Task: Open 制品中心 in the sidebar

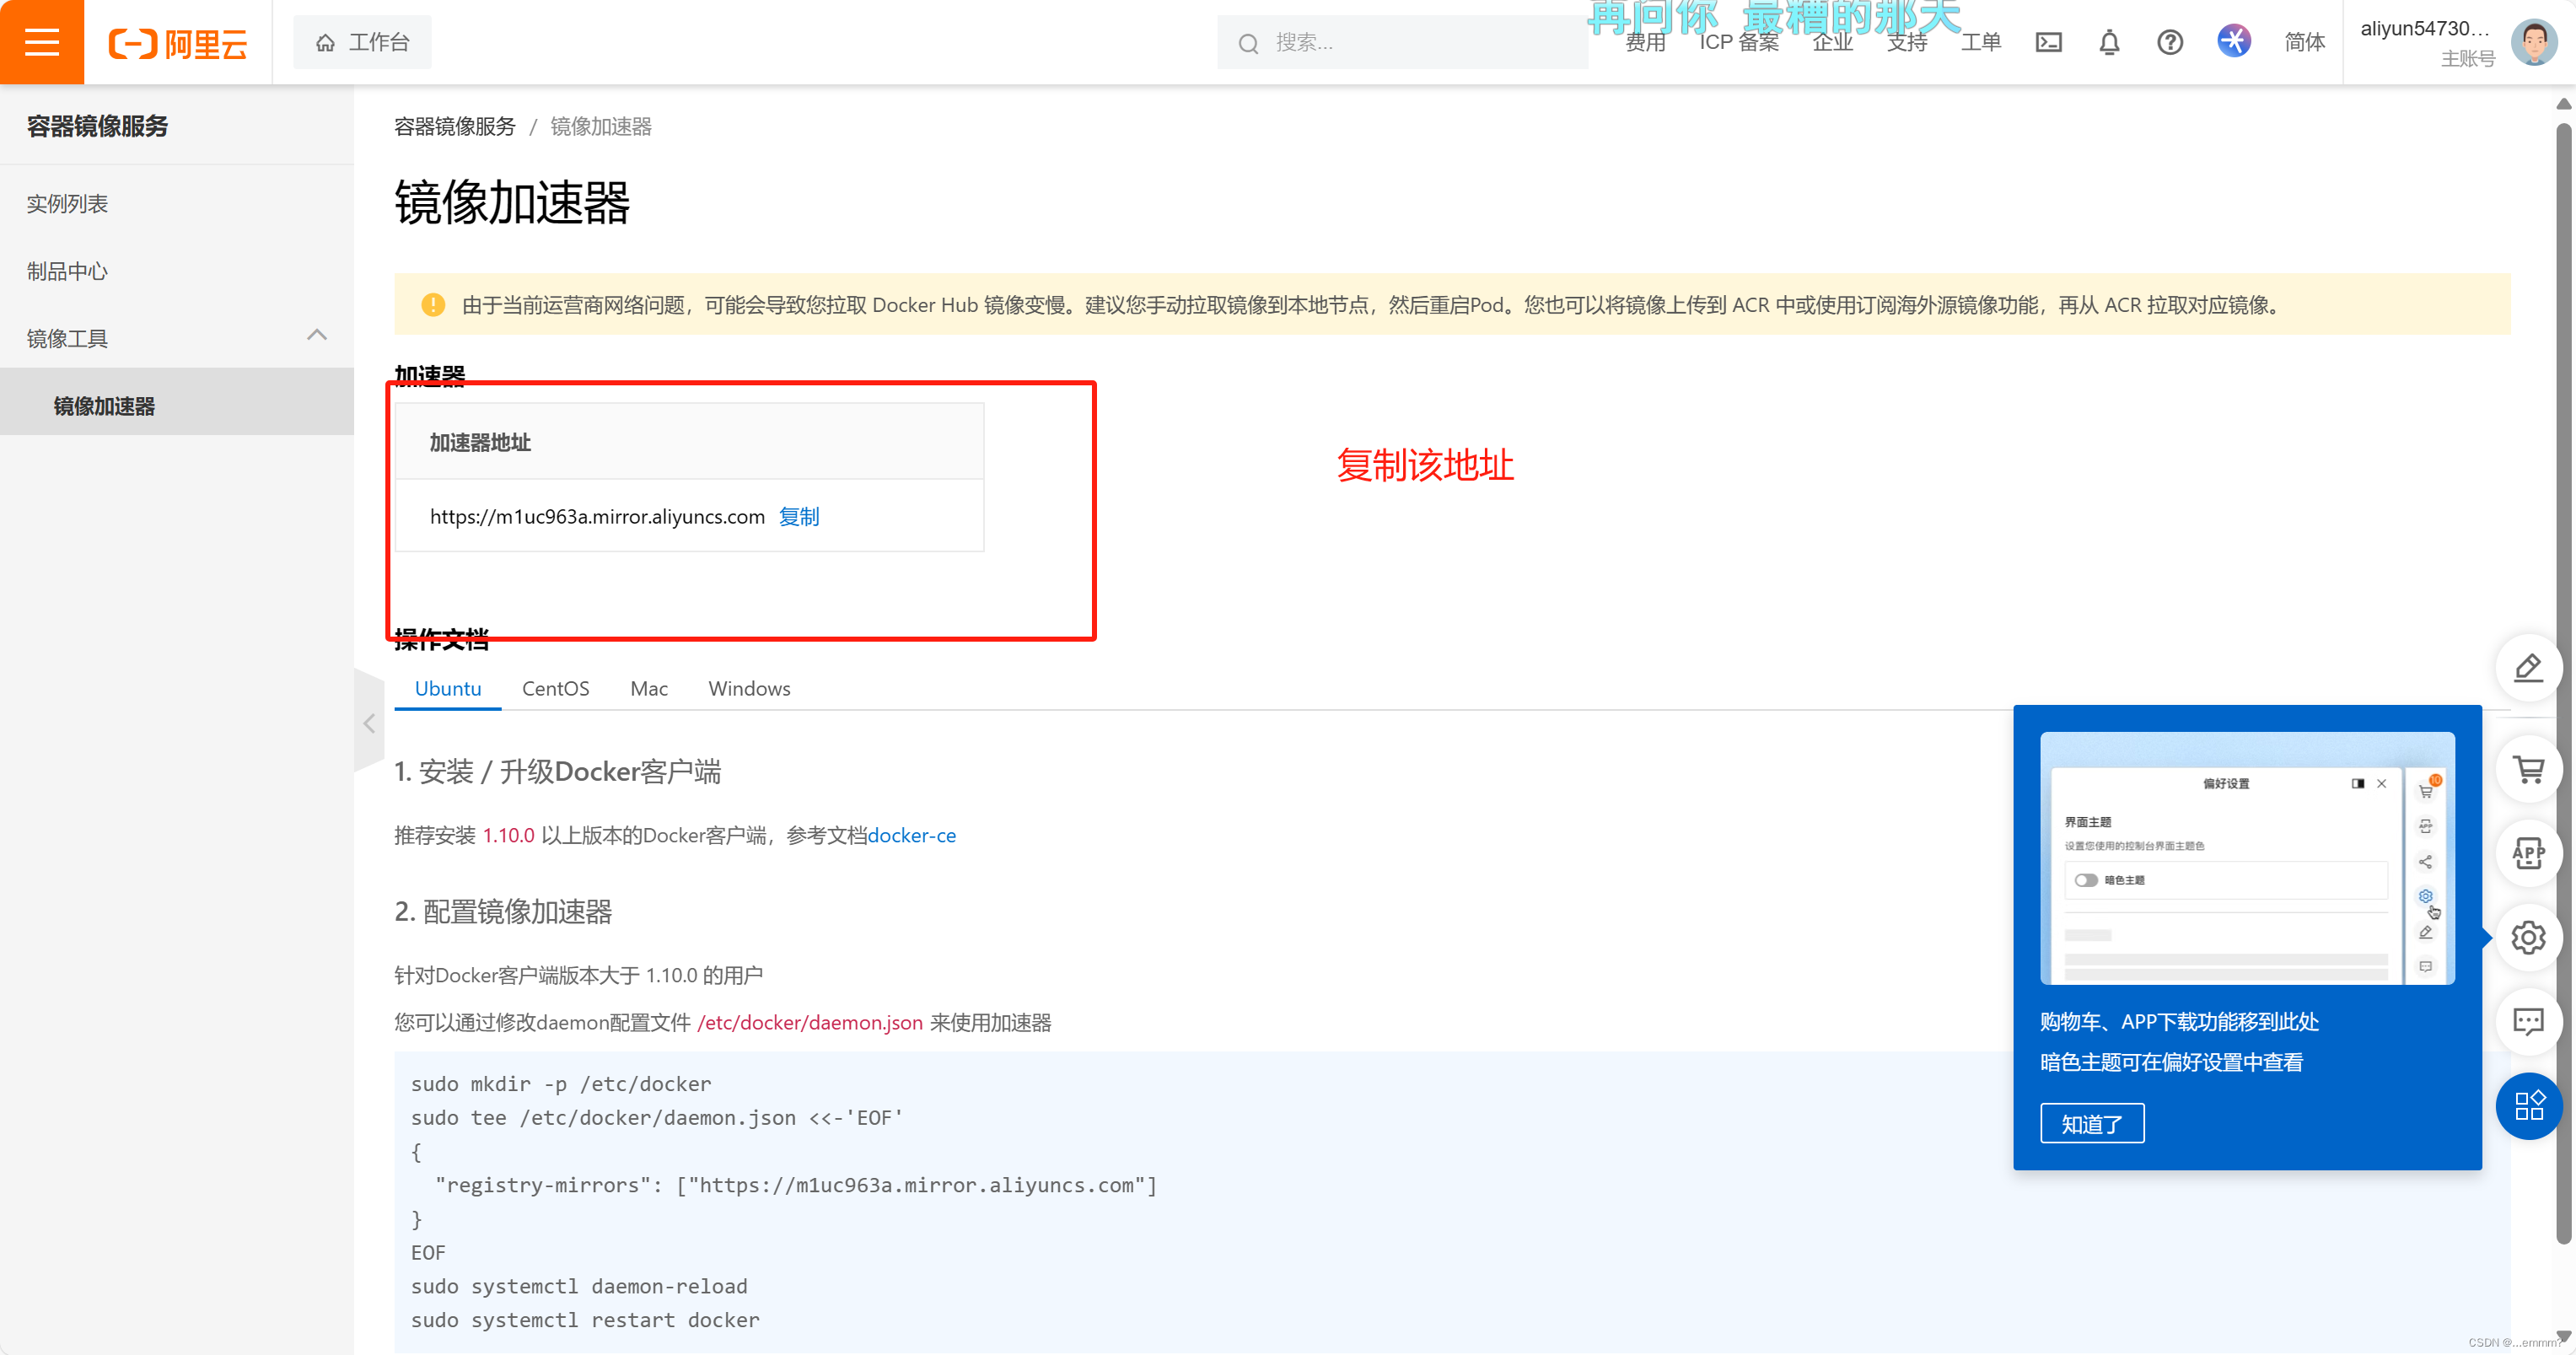Action: 67,271
